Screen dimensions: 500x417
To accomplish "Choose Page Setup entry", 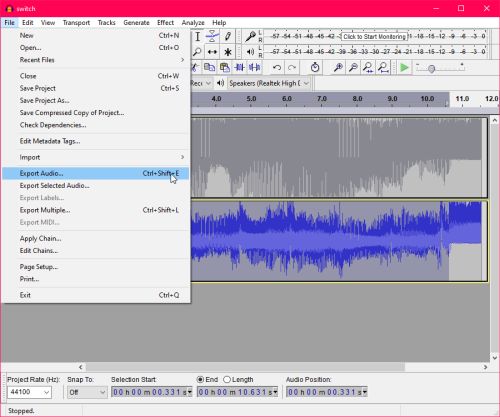I will click(96, 267).
